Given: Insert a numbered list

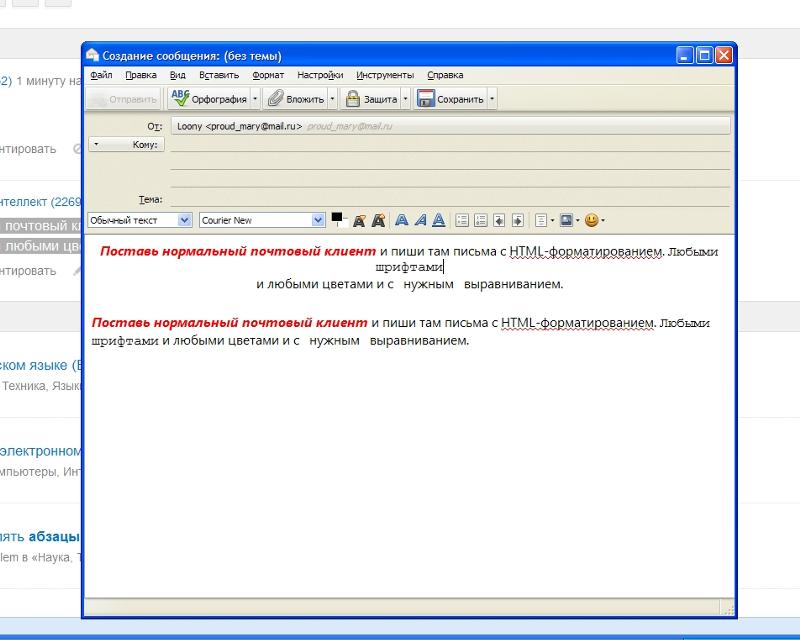Looking at the screenshot, I should [x=481, y=220].
